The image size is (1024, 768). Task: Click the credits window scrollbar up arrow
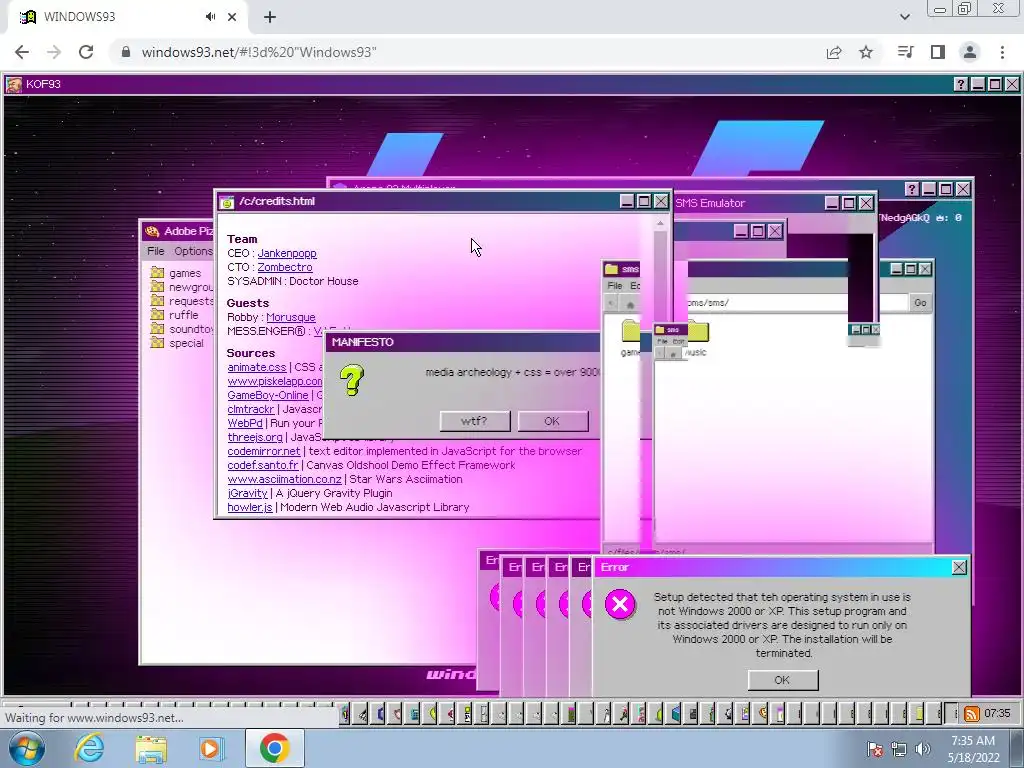pos(660,223)
